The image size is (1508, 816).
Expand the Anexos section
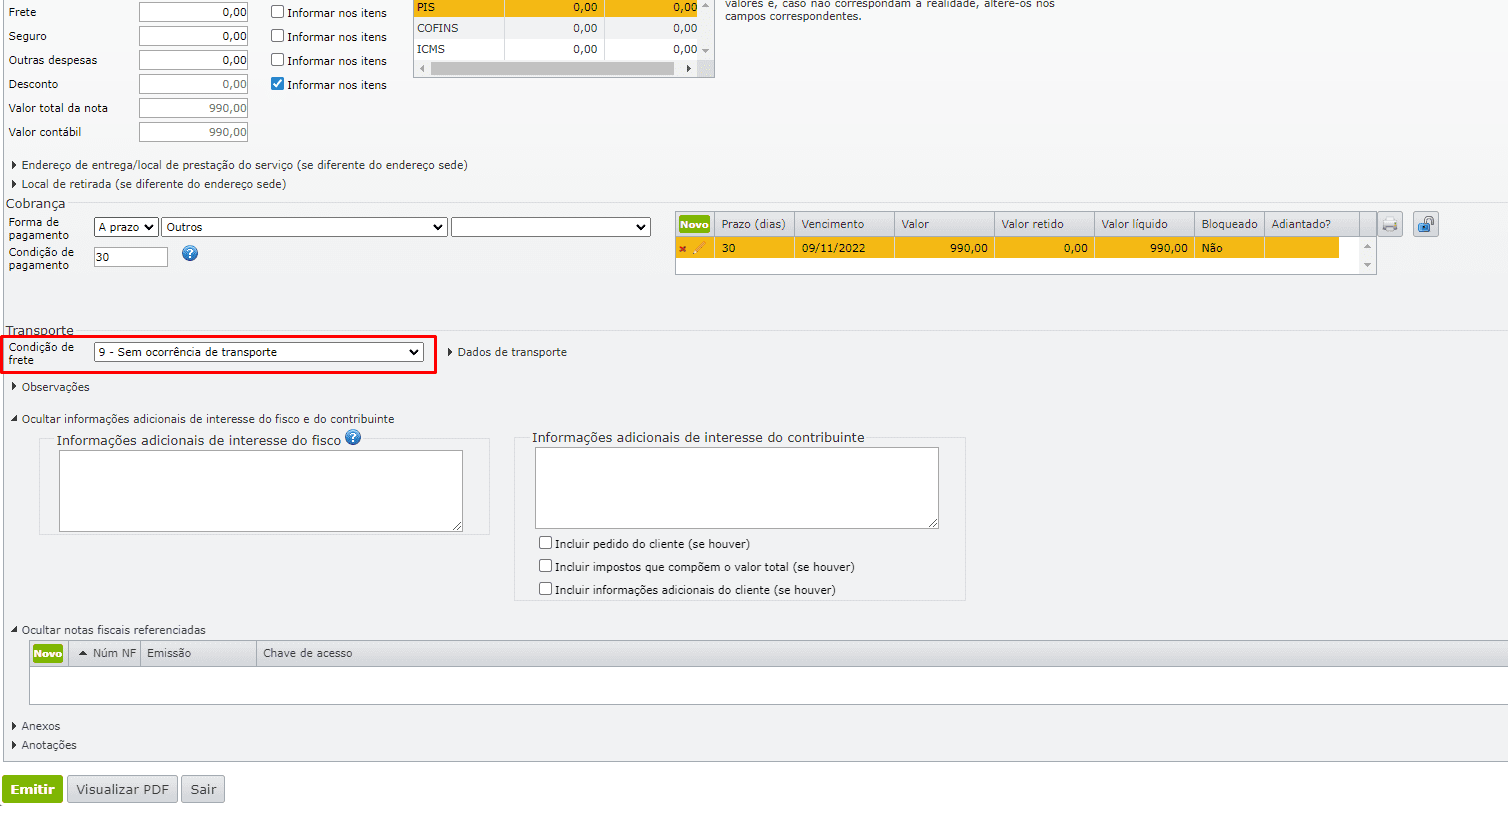coord(35,726)
